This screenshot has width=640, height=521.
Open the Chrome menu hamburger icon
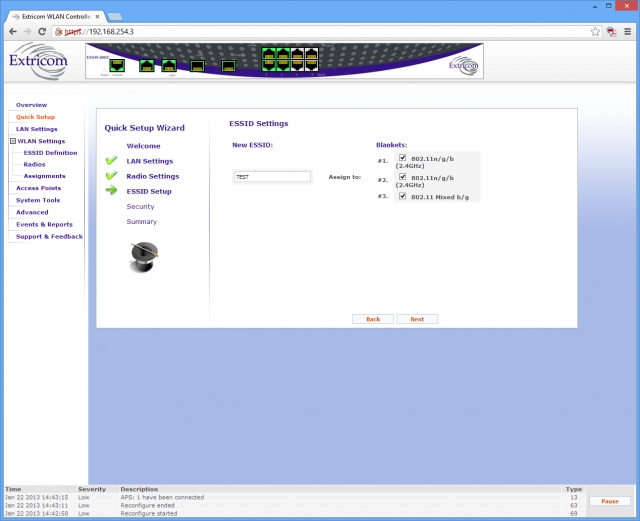click(x=627, y=31)
